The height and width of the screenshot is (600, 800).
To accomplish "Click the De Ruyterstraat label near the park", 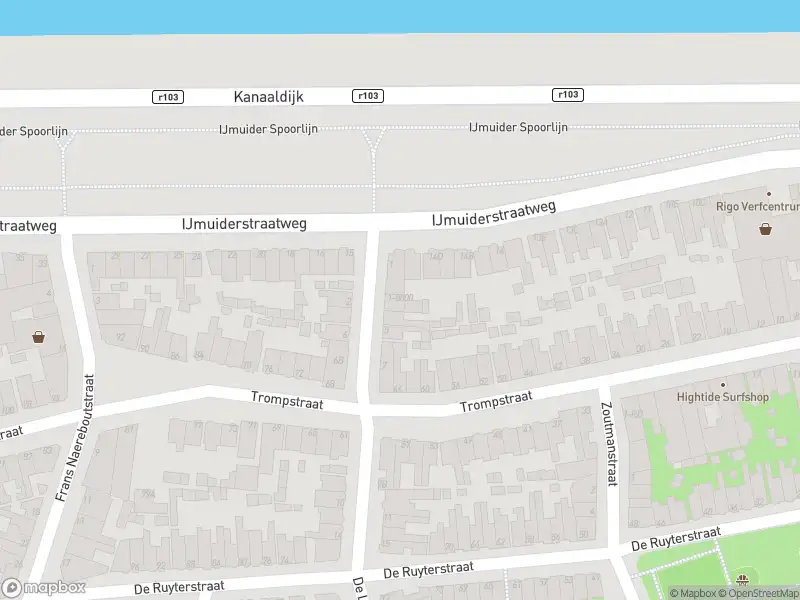I will [x=676, y=539].
